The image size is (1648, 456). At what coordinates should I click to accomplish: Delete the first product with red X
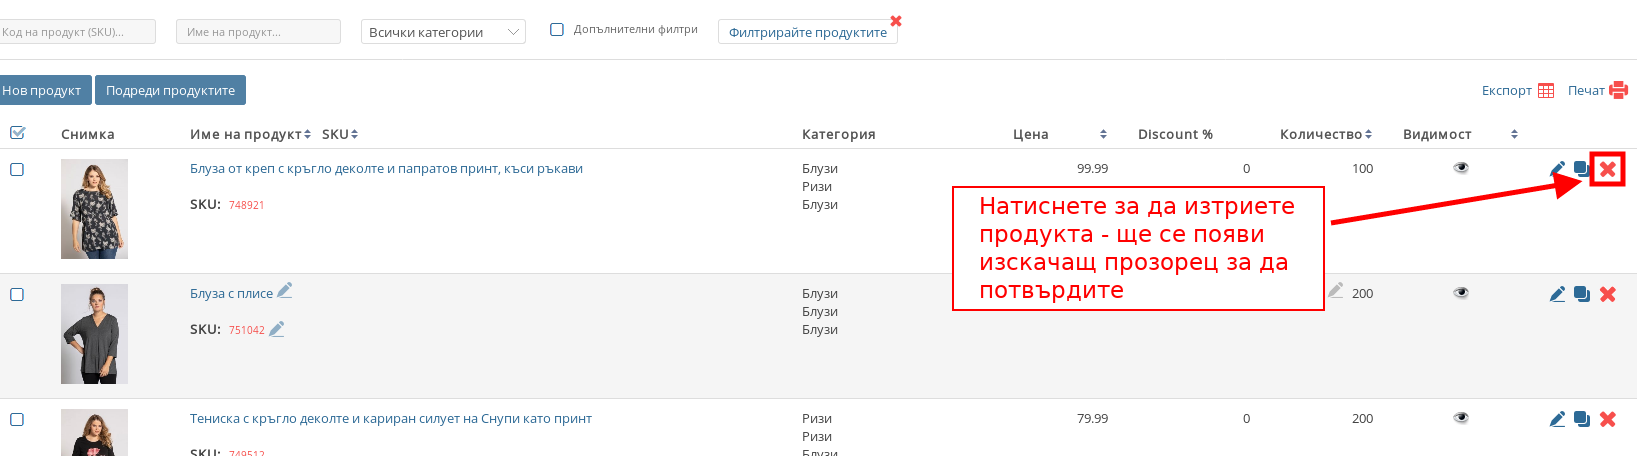(x=1607, y=169)
